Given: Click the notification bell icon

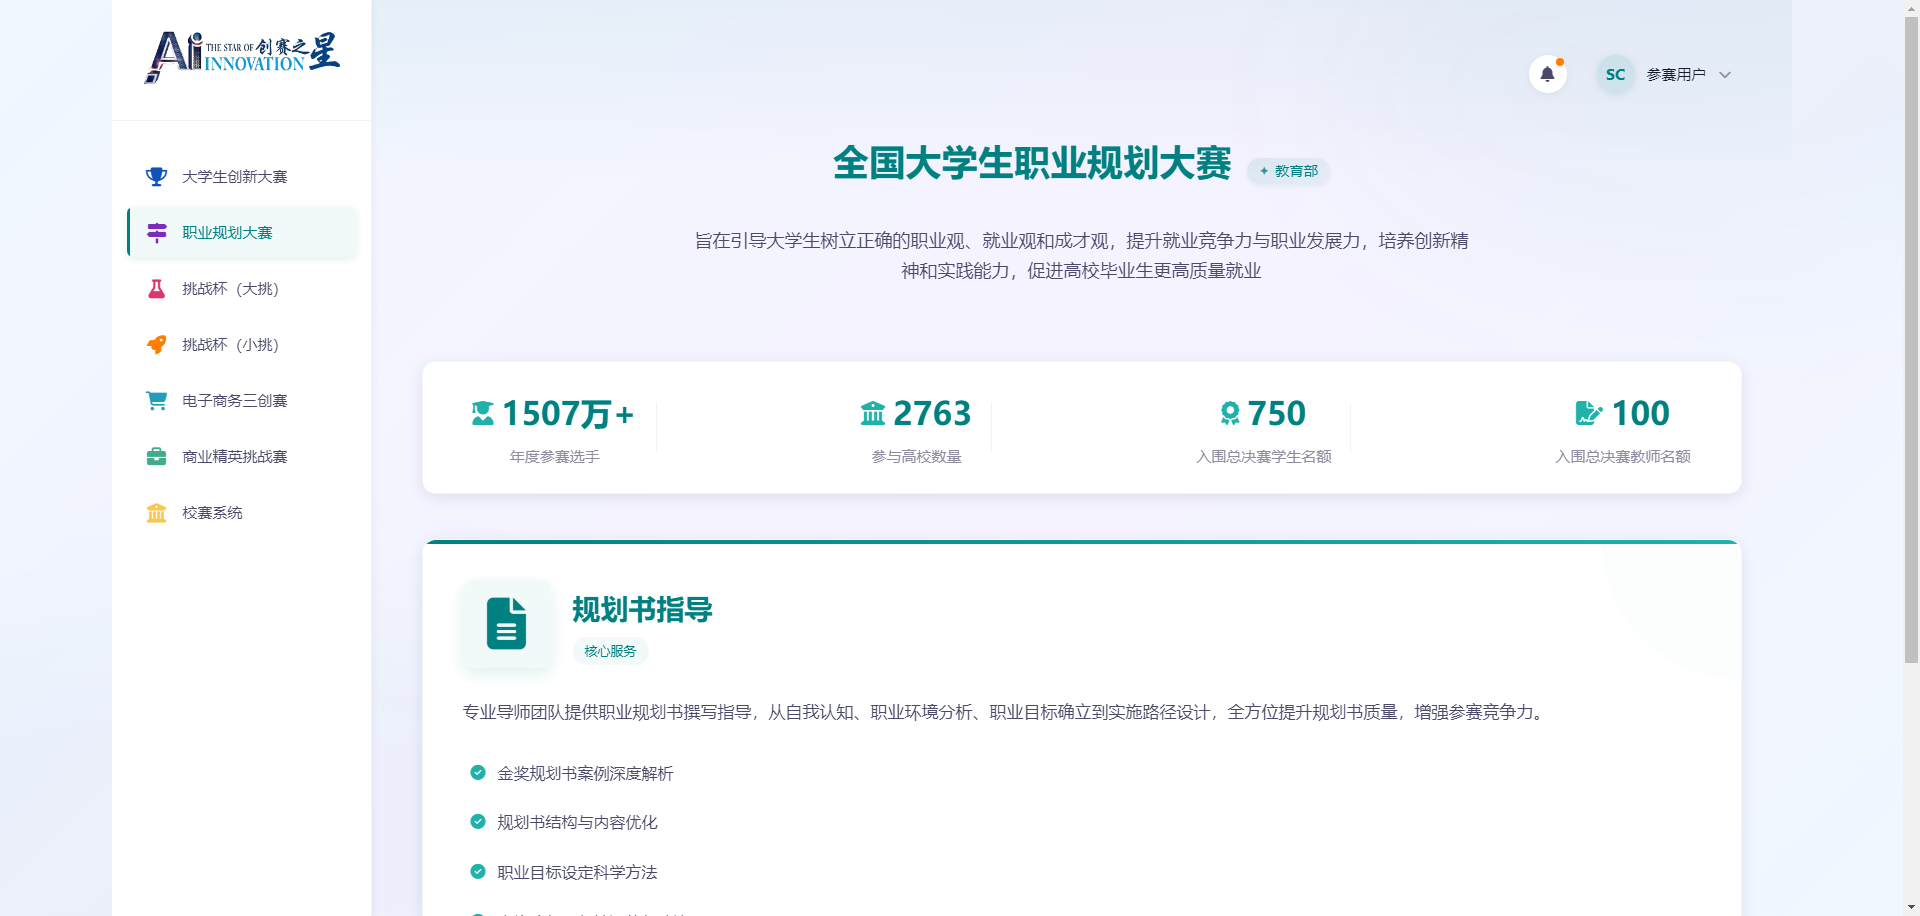Looking at the screenshot, I should (x=1547, y=74).
